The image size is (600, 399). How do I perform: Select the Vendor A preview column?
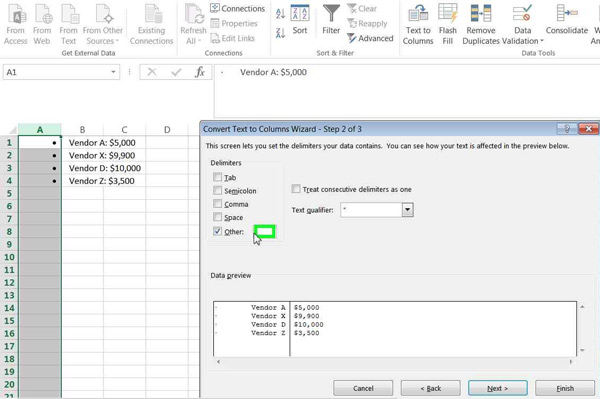coord(252,329)
